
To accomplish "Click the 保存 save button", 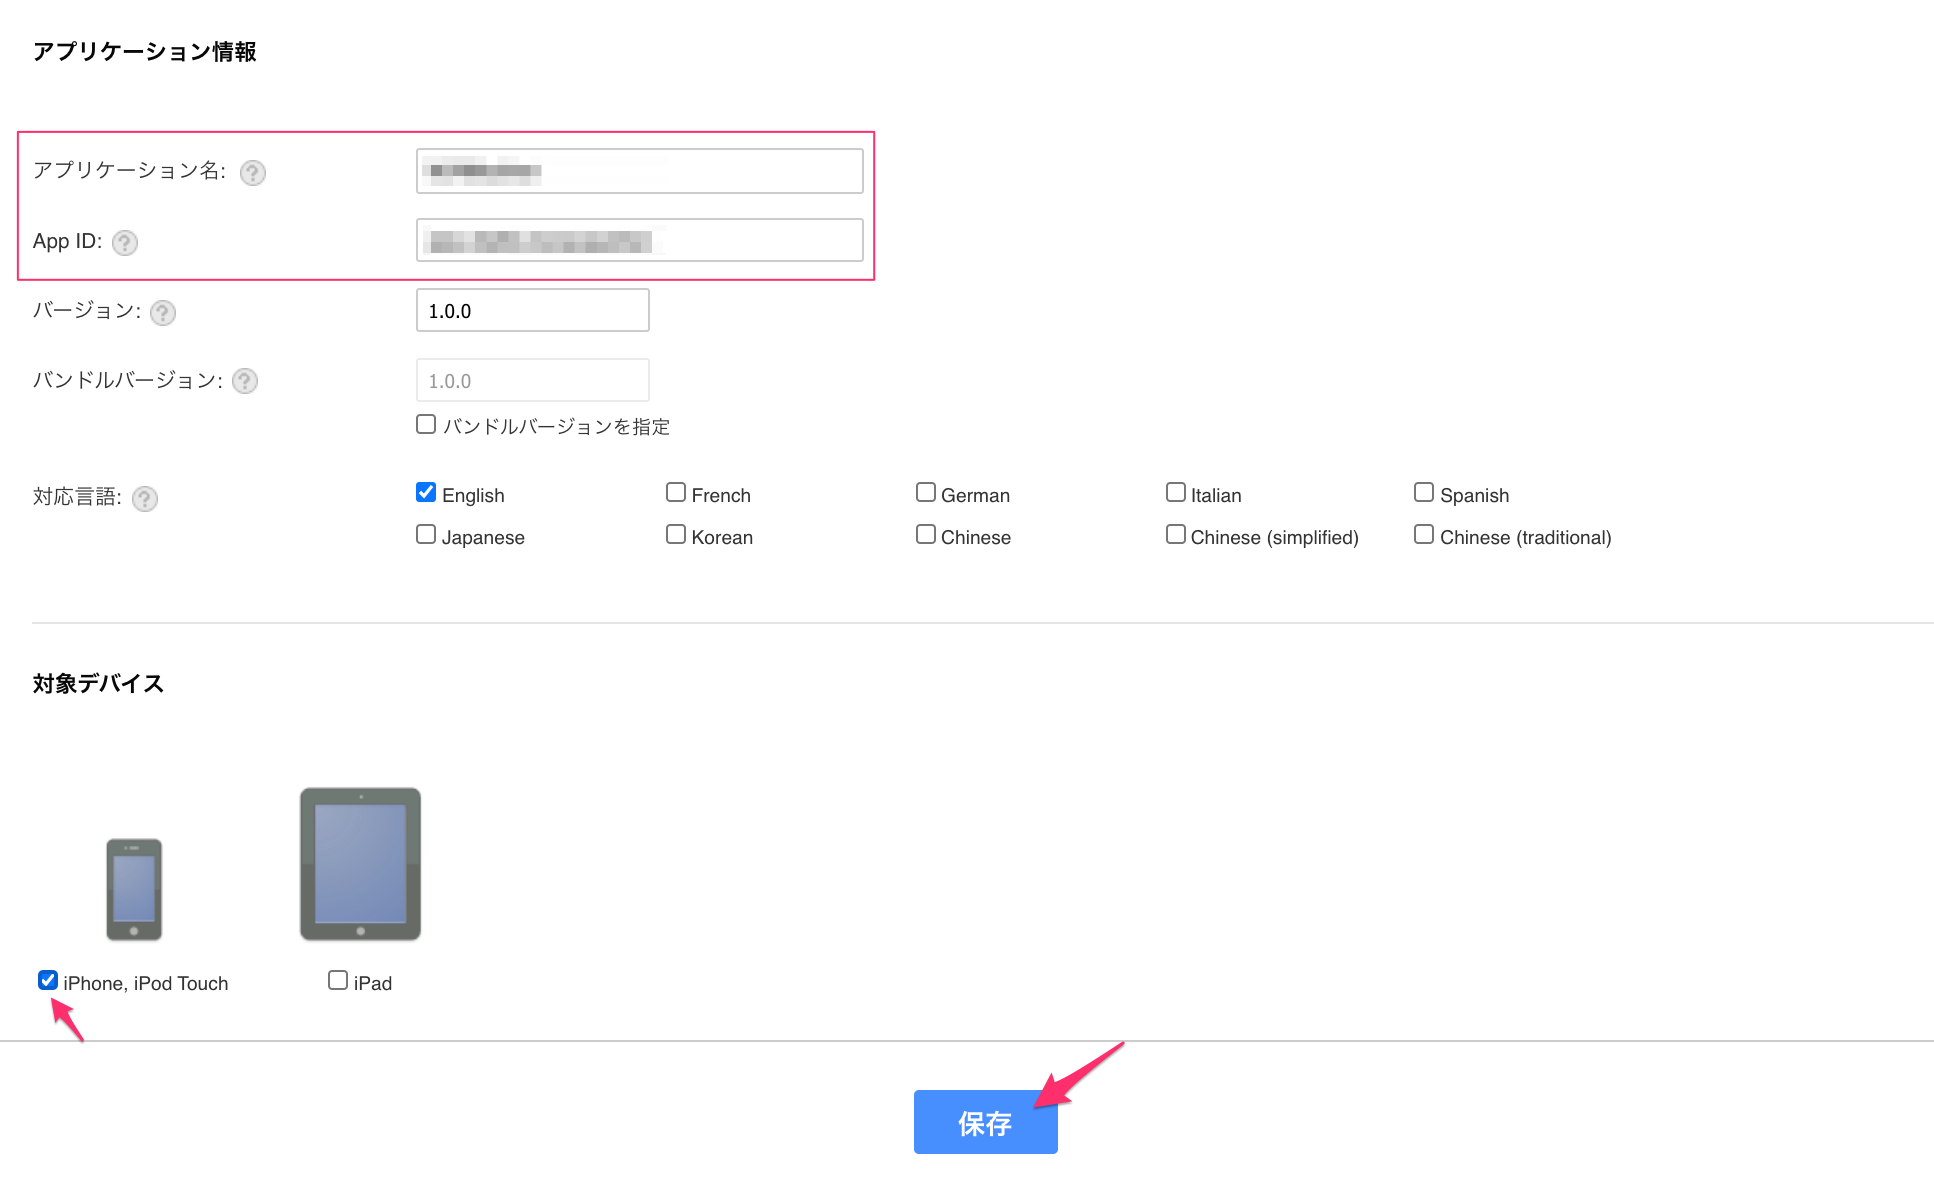I will coord(985,1122).
